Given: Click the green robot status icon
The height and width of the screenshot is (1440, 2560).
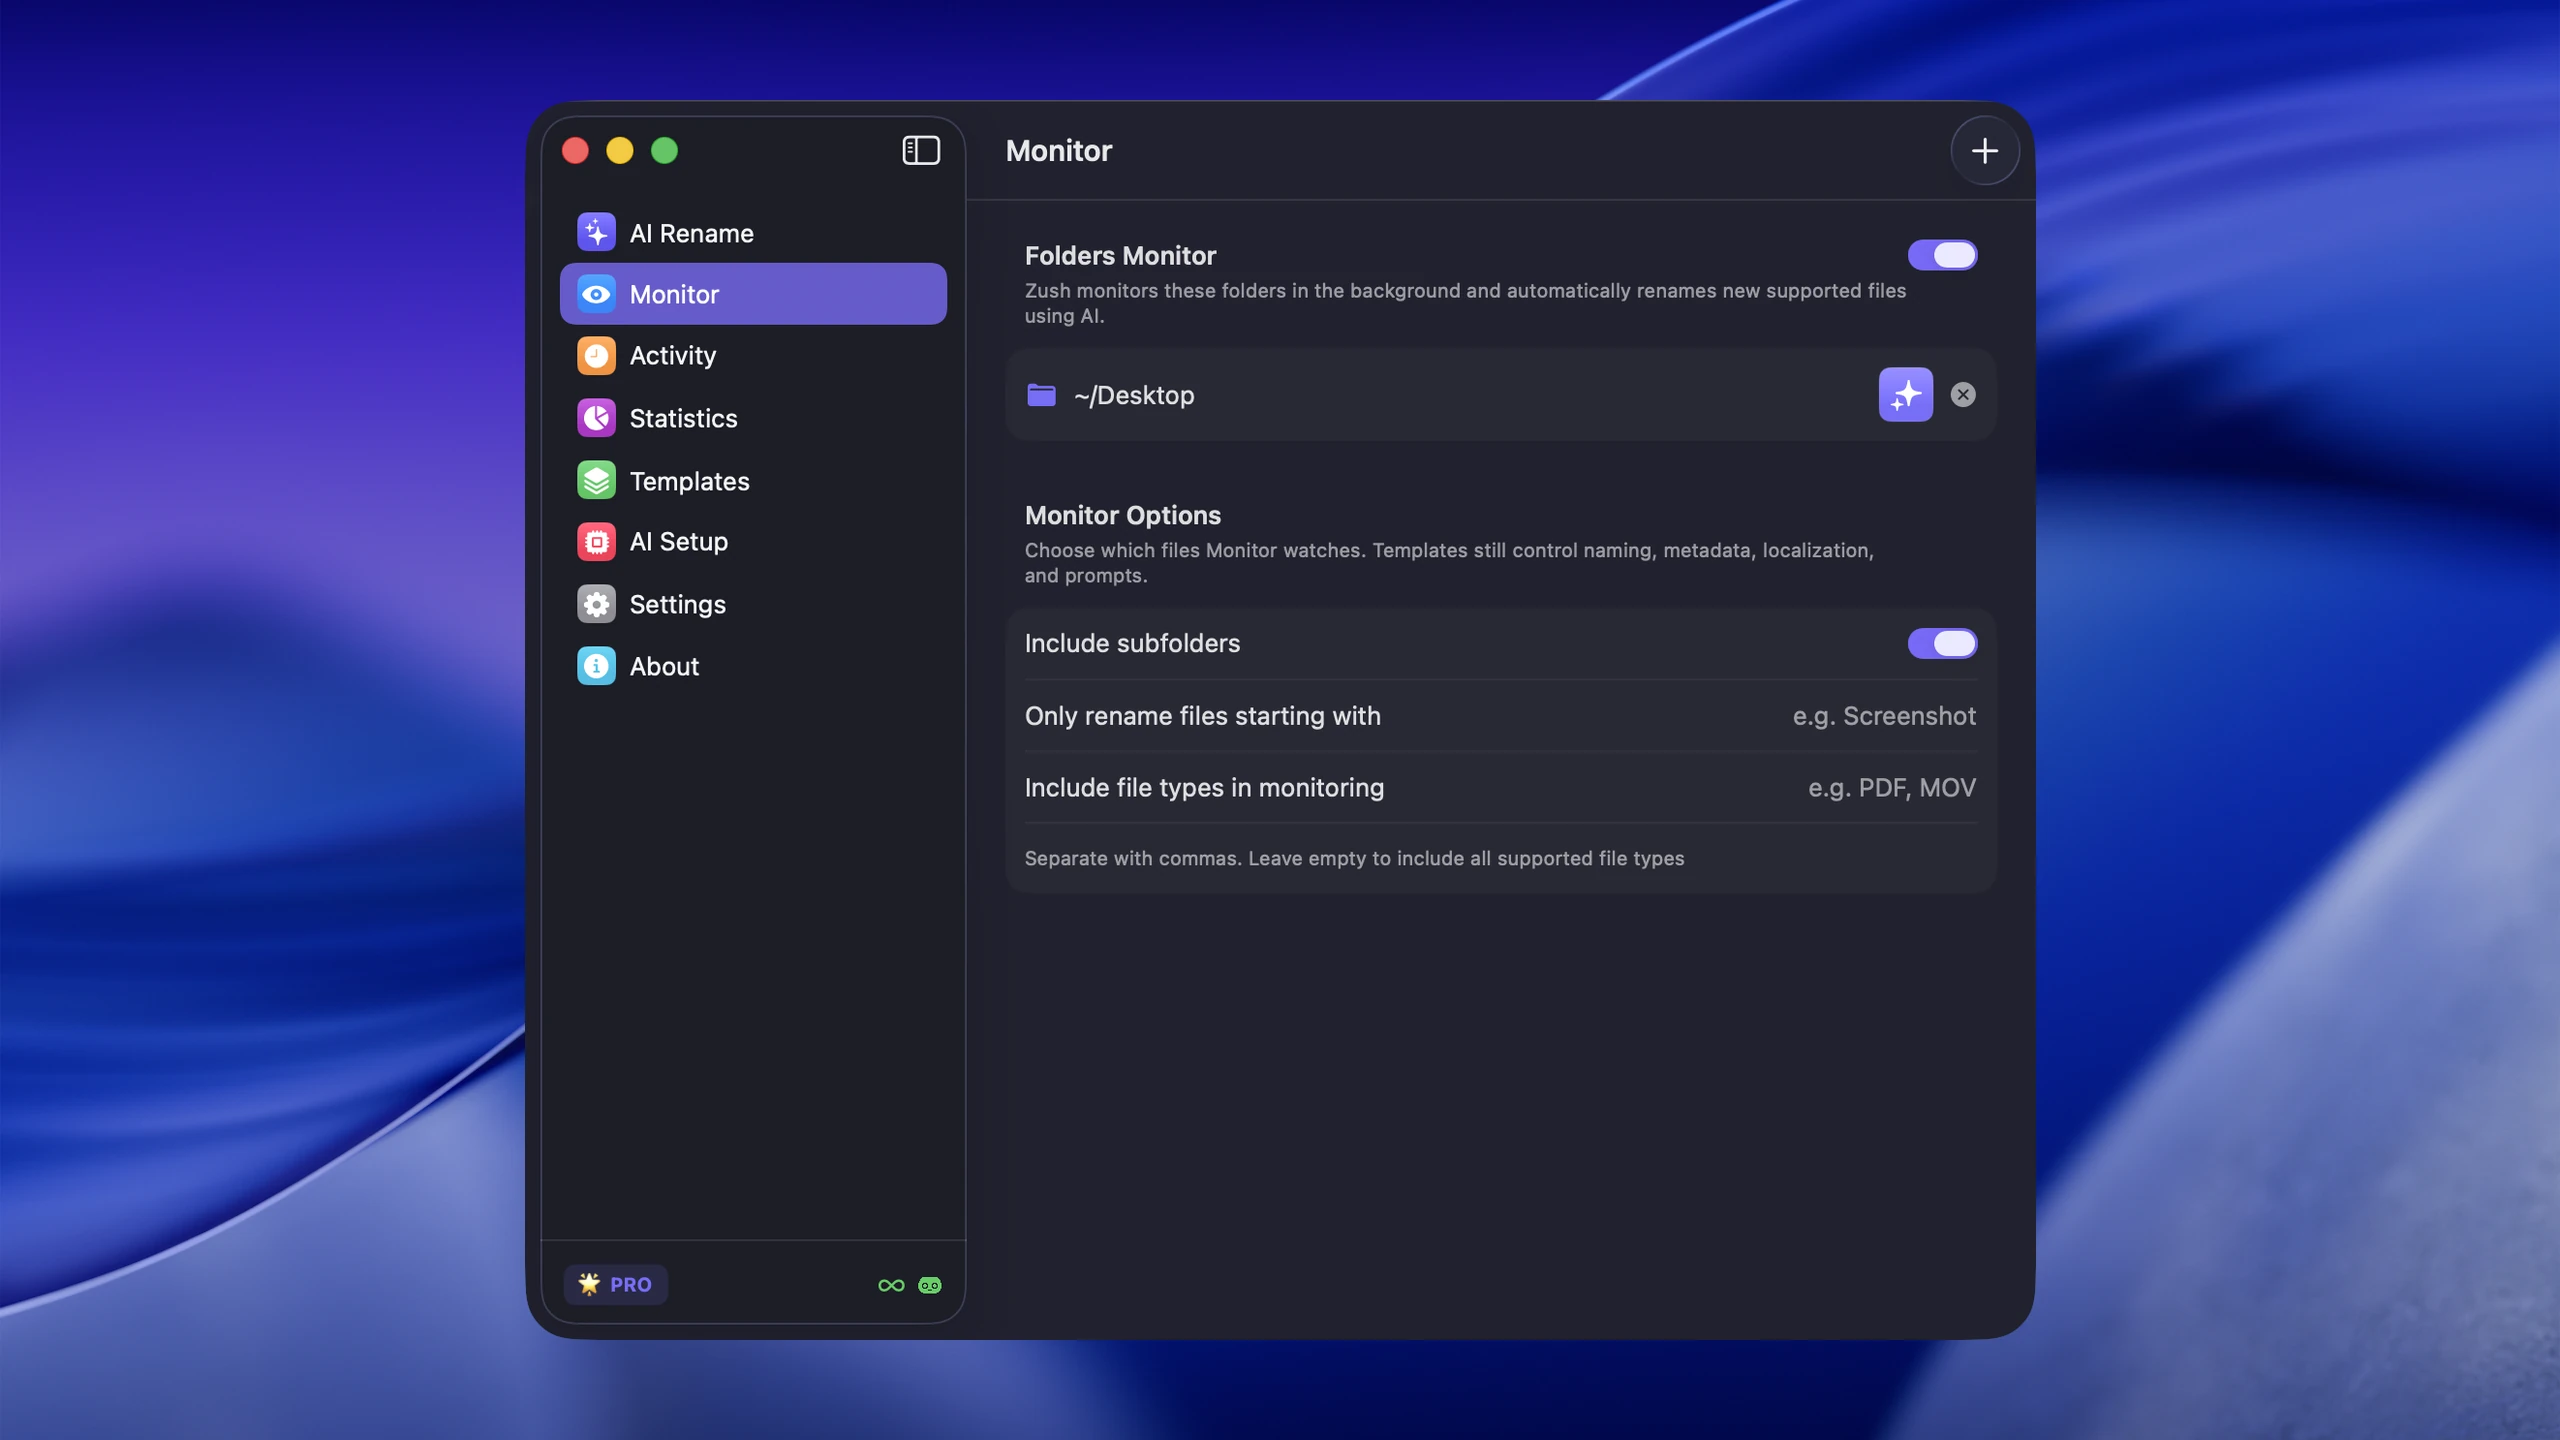Looking at the screenshot, I should point(929,1285).
